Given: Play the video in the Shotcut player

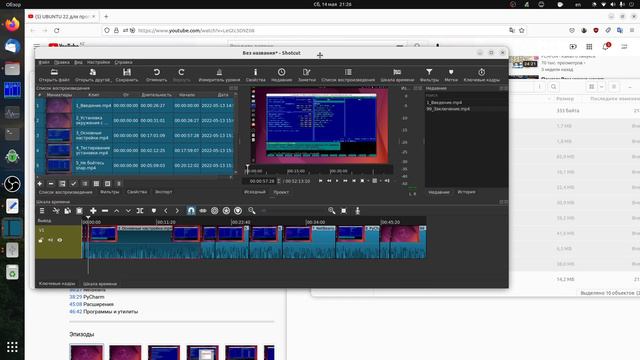Looking at the screenshot, I should pos(337,181).
